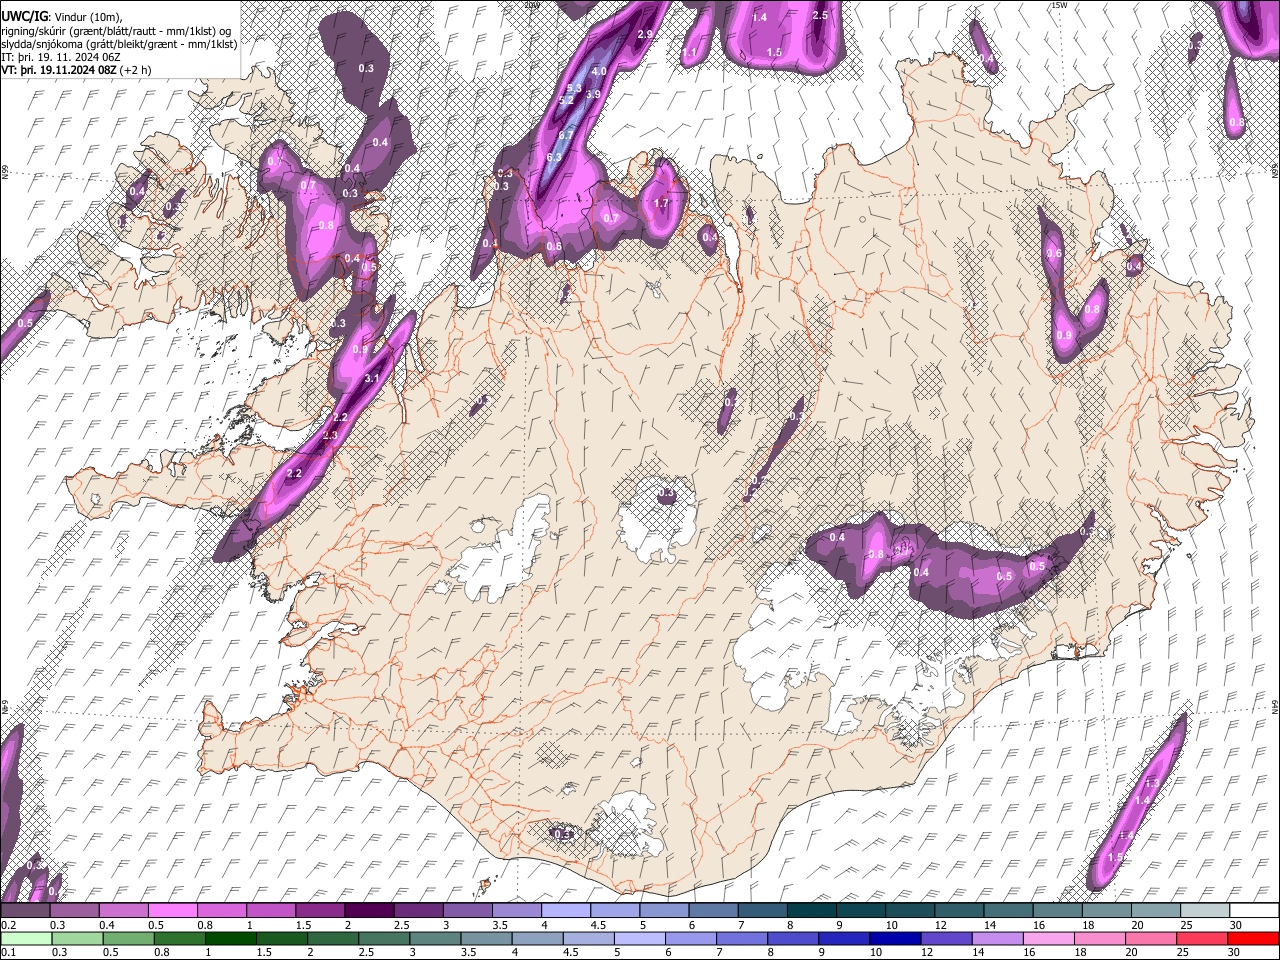The image size is (1280, 960).
Task: Click the 'VT: þri. 19.11.2024 08Z (+2 h)' line
Action: point(77,70)
